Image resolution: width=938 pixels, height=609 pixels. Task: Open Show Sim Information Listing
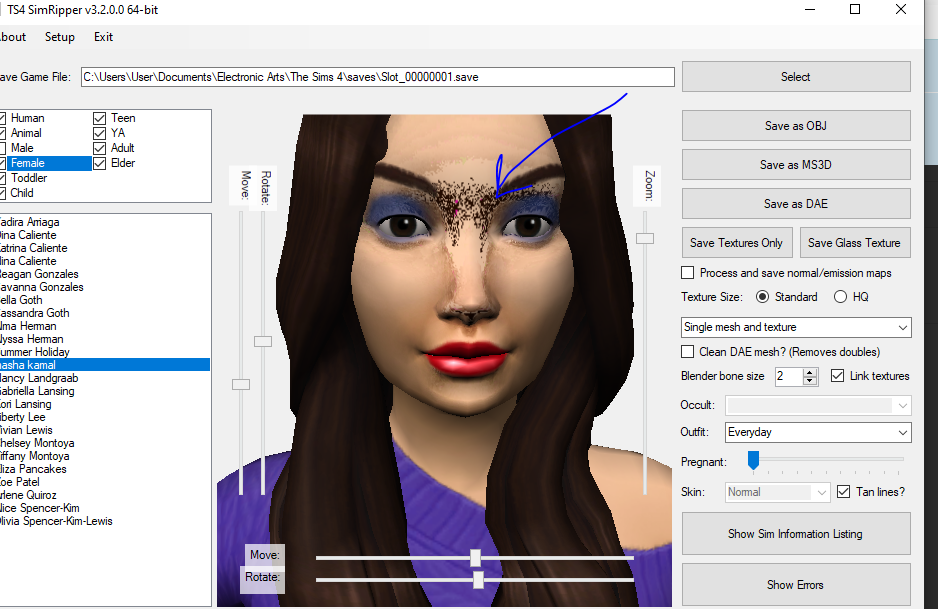795,533
